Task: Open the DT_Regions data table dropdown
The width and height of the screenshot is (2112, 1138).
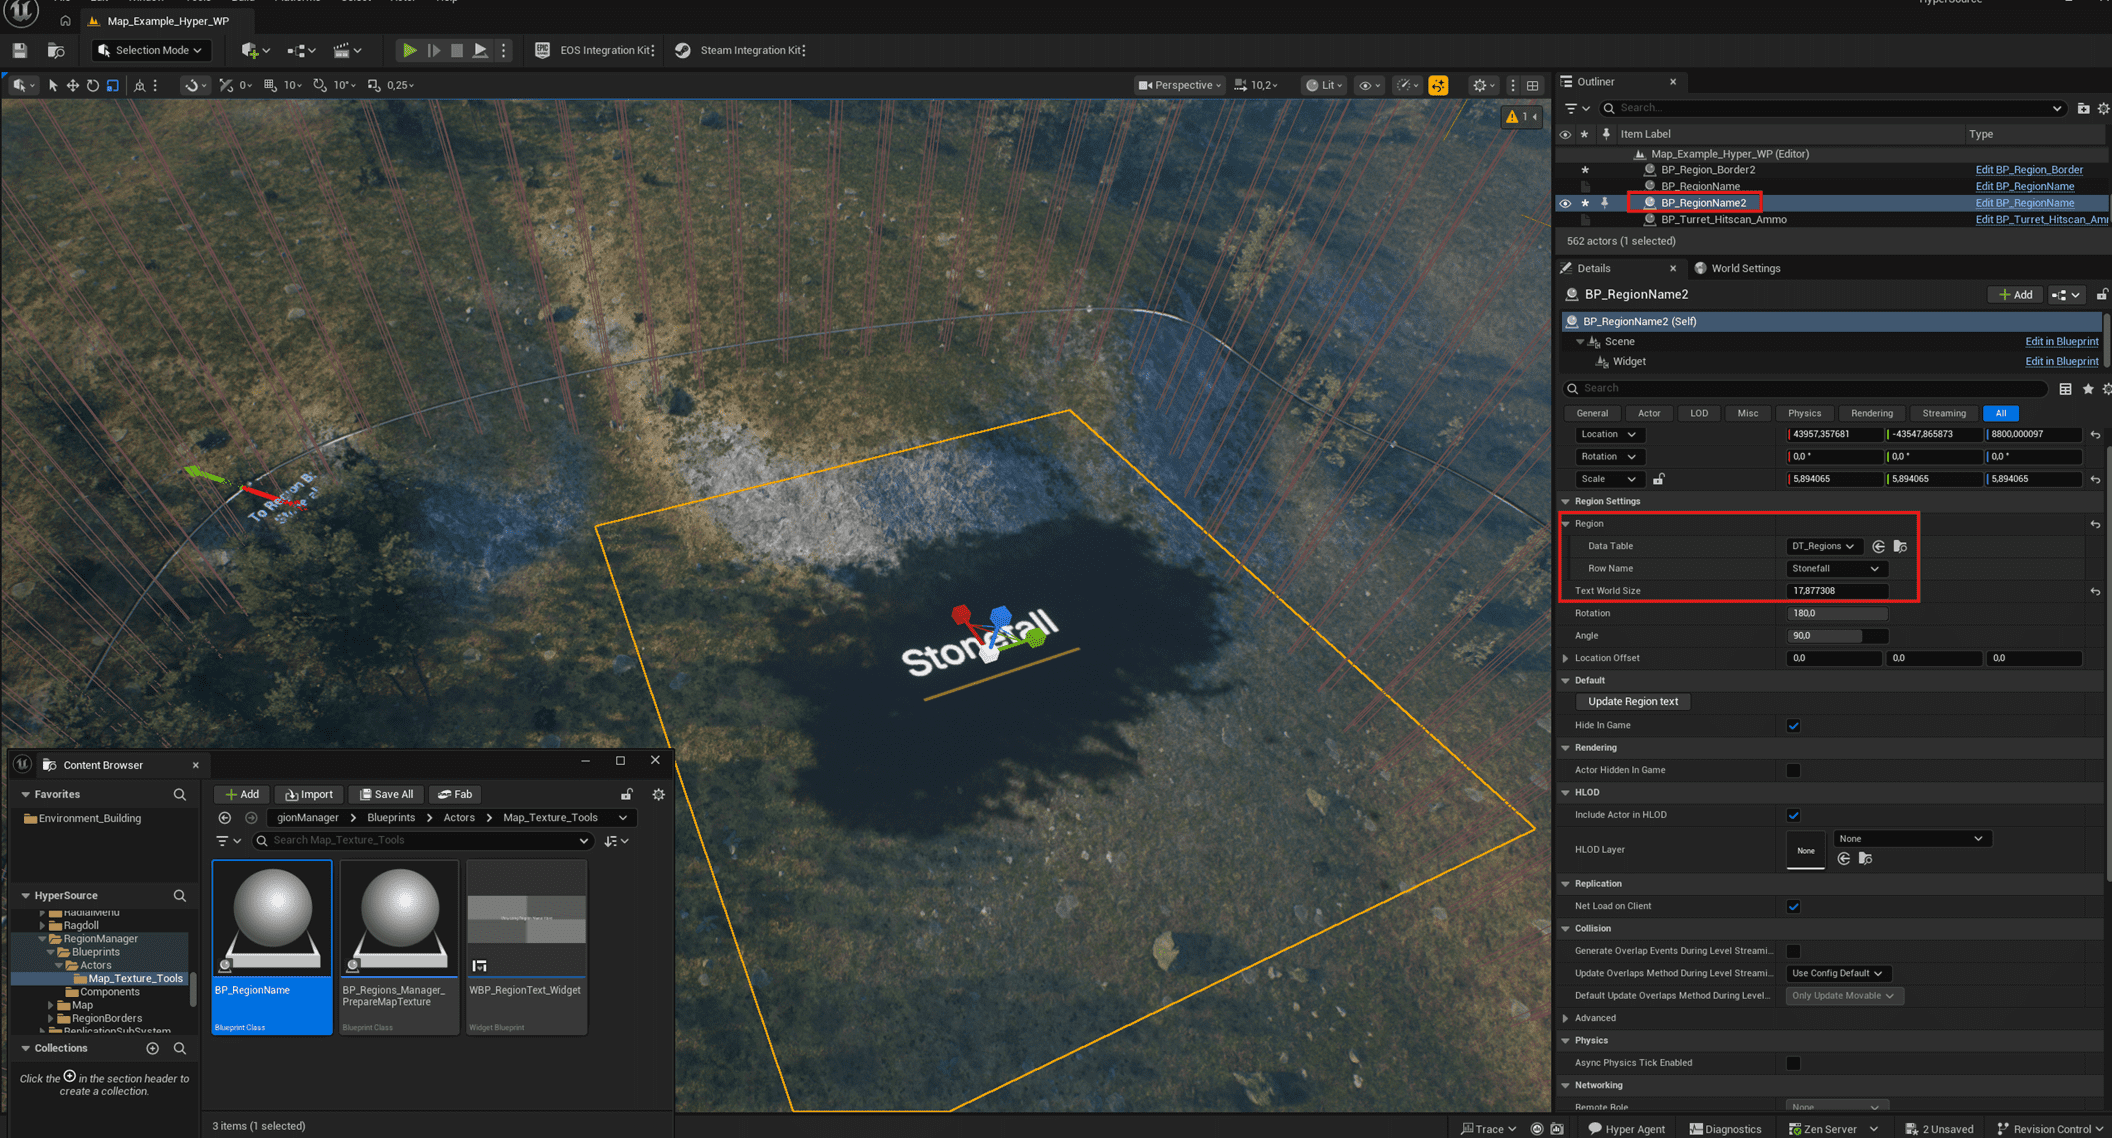Action: [1823, 546]
